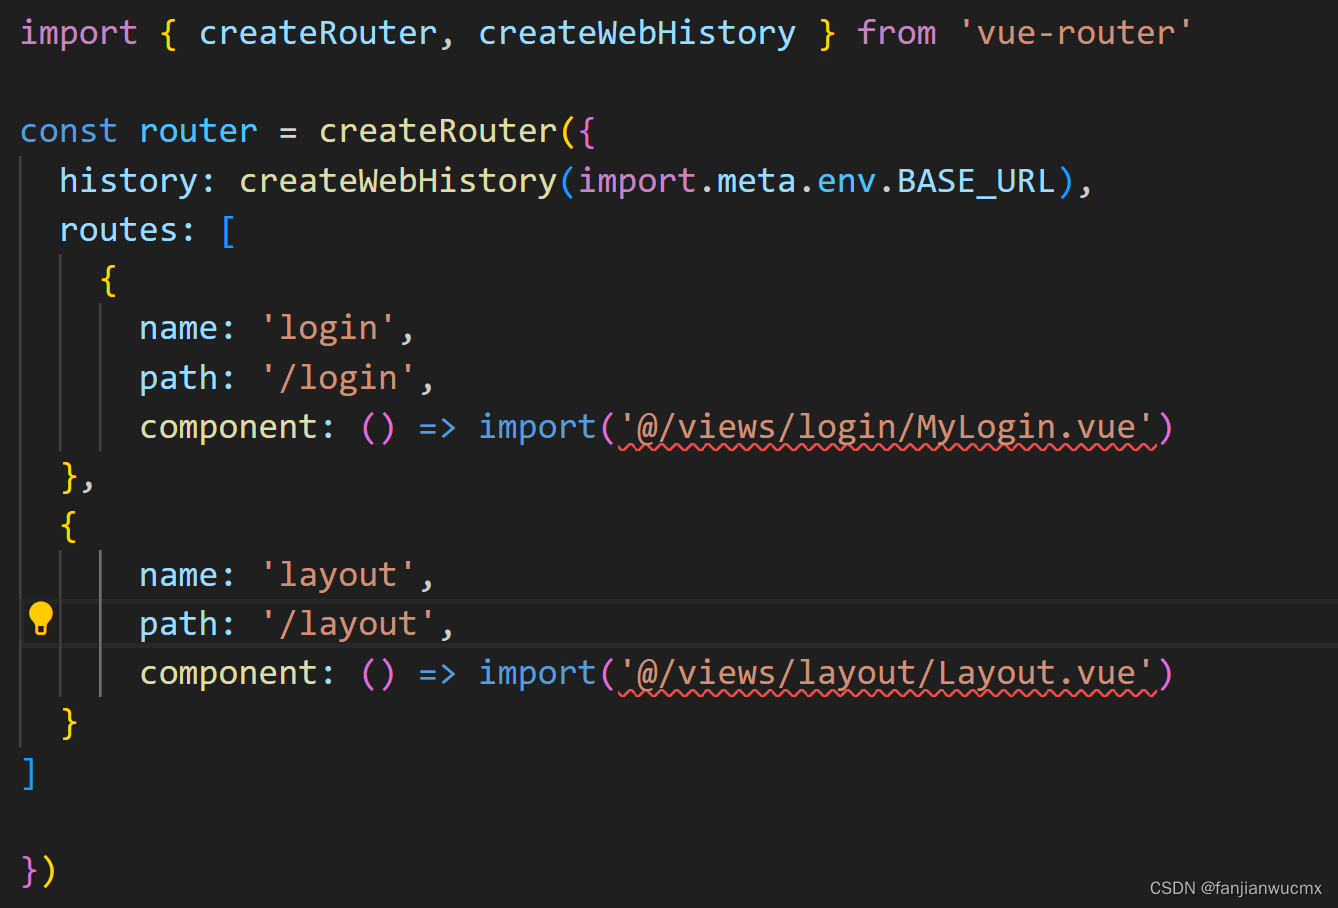Click the yellow lightbulb quick-fix icon
Viewport: 1338px width, 908px height.
pos(40,618)
